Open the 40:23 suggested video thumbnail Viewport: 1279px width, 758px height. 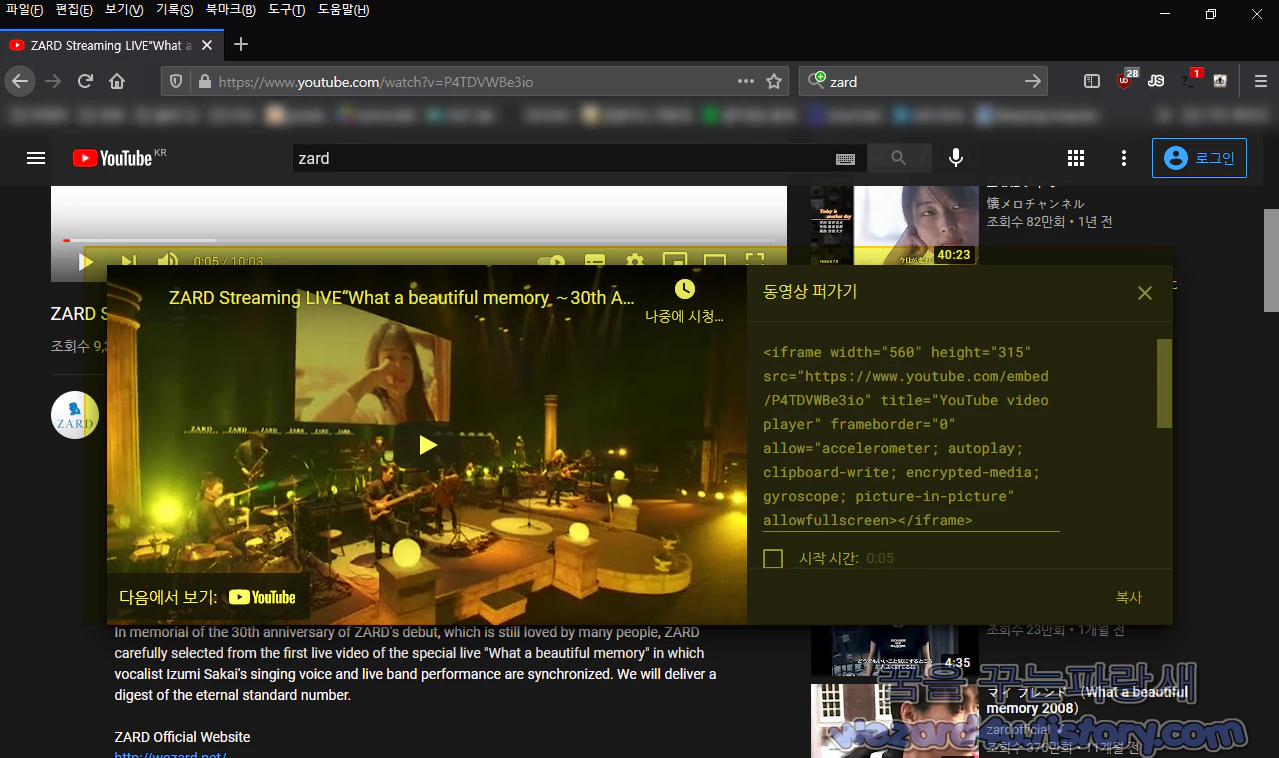895,225
